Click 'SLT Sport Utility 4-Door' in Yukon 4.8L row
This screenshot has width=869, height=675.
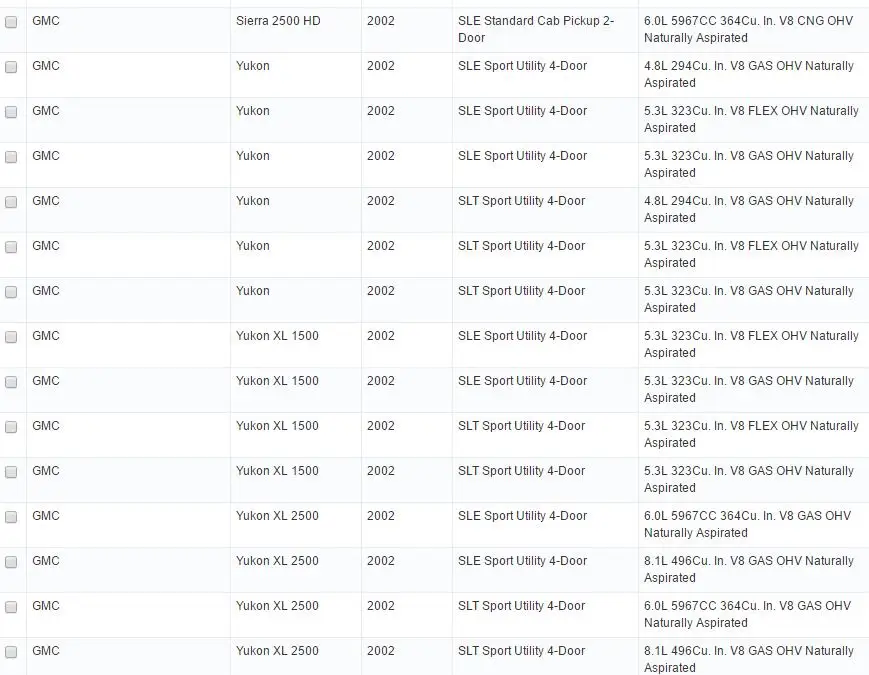pyautogui.click(x=522, y=201)
